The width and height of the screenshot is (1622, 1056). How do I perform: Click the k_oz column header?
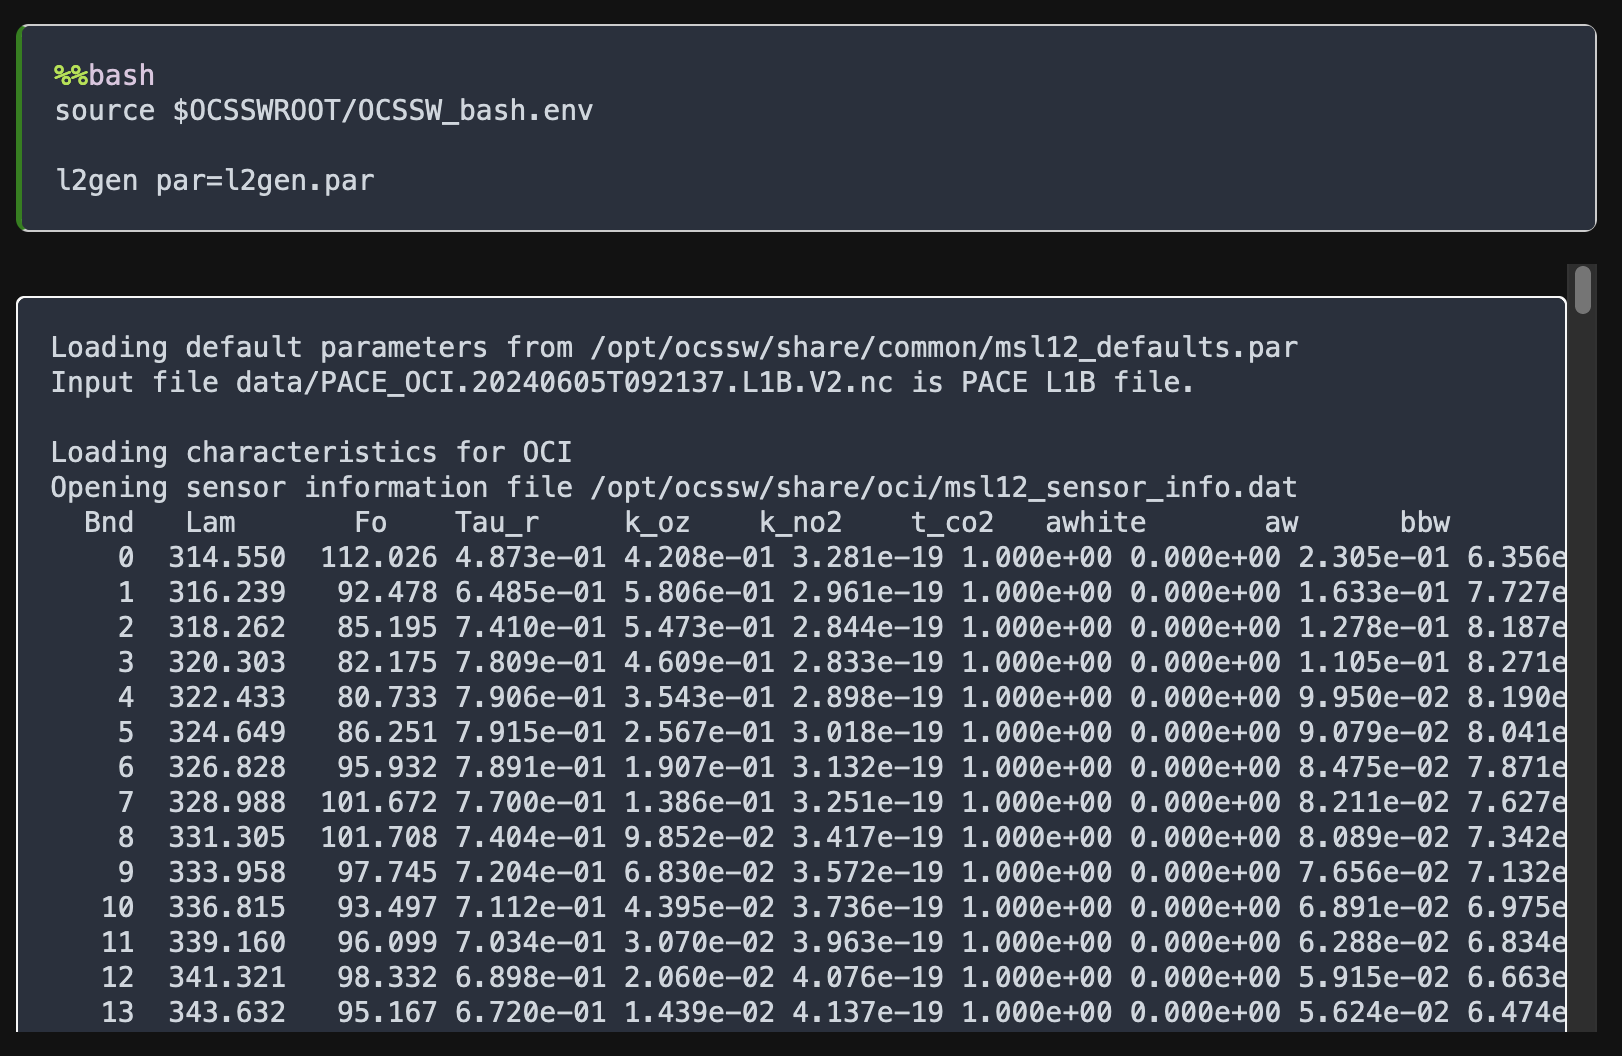pyautogui.click(x=657, y=522)
